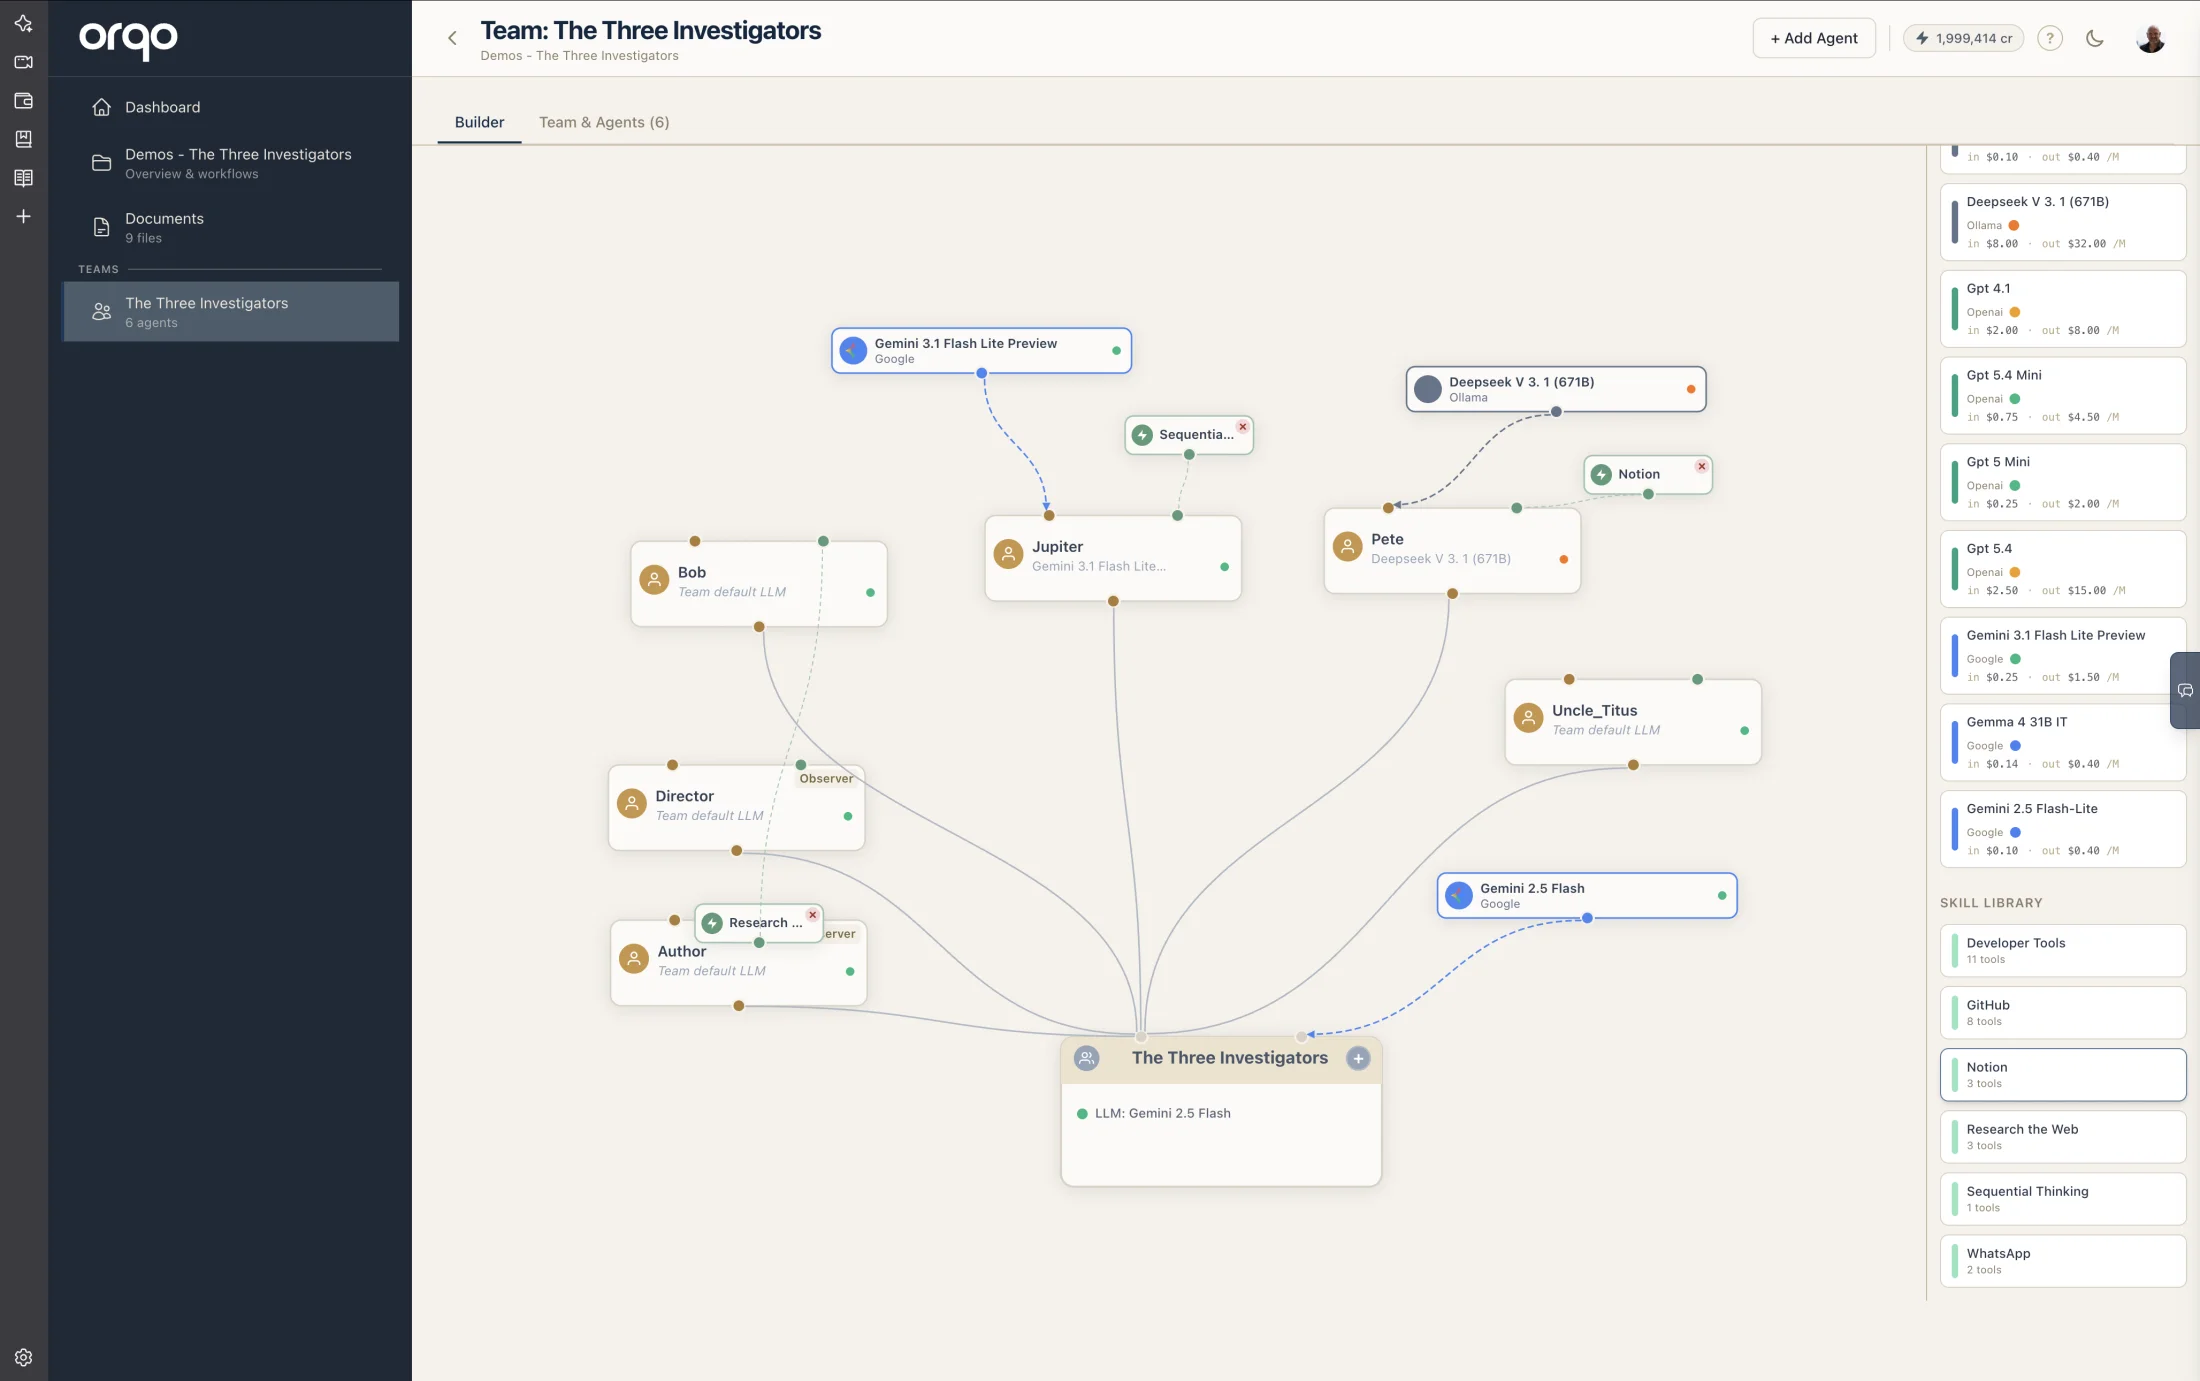Open settings gear in left rail

click(x=24, y=1357)
